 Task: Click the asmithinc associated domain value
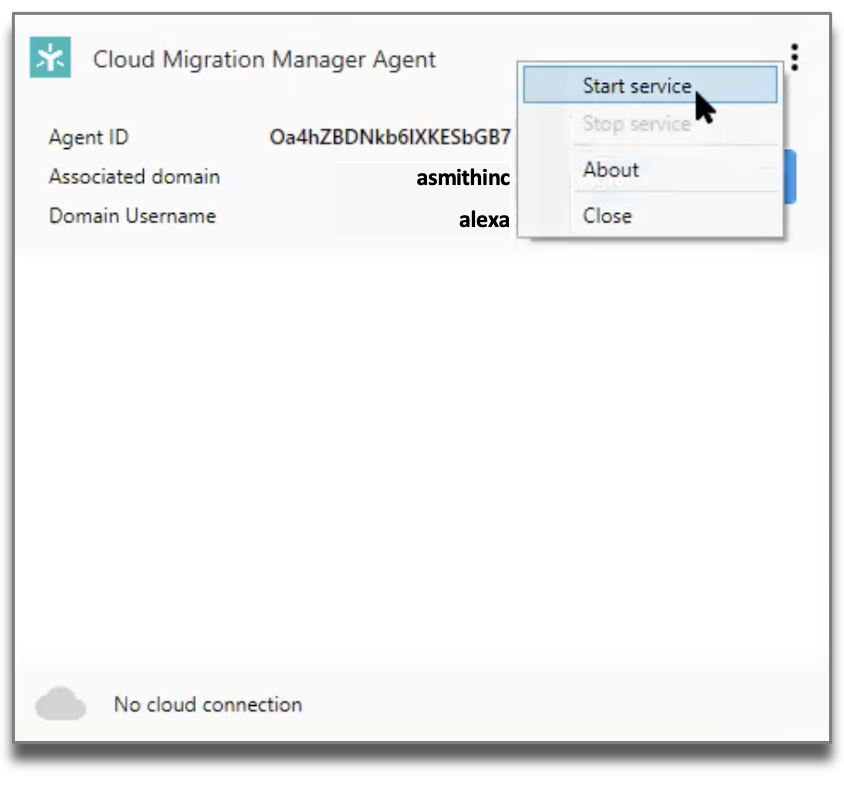point(463,178)
